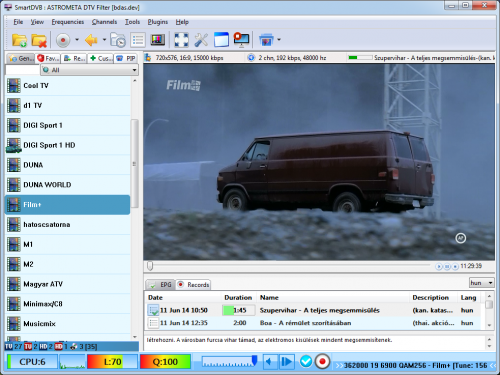Click the channel search input field
The height and width of the screenshot is (375, 500).
(22, 70)
